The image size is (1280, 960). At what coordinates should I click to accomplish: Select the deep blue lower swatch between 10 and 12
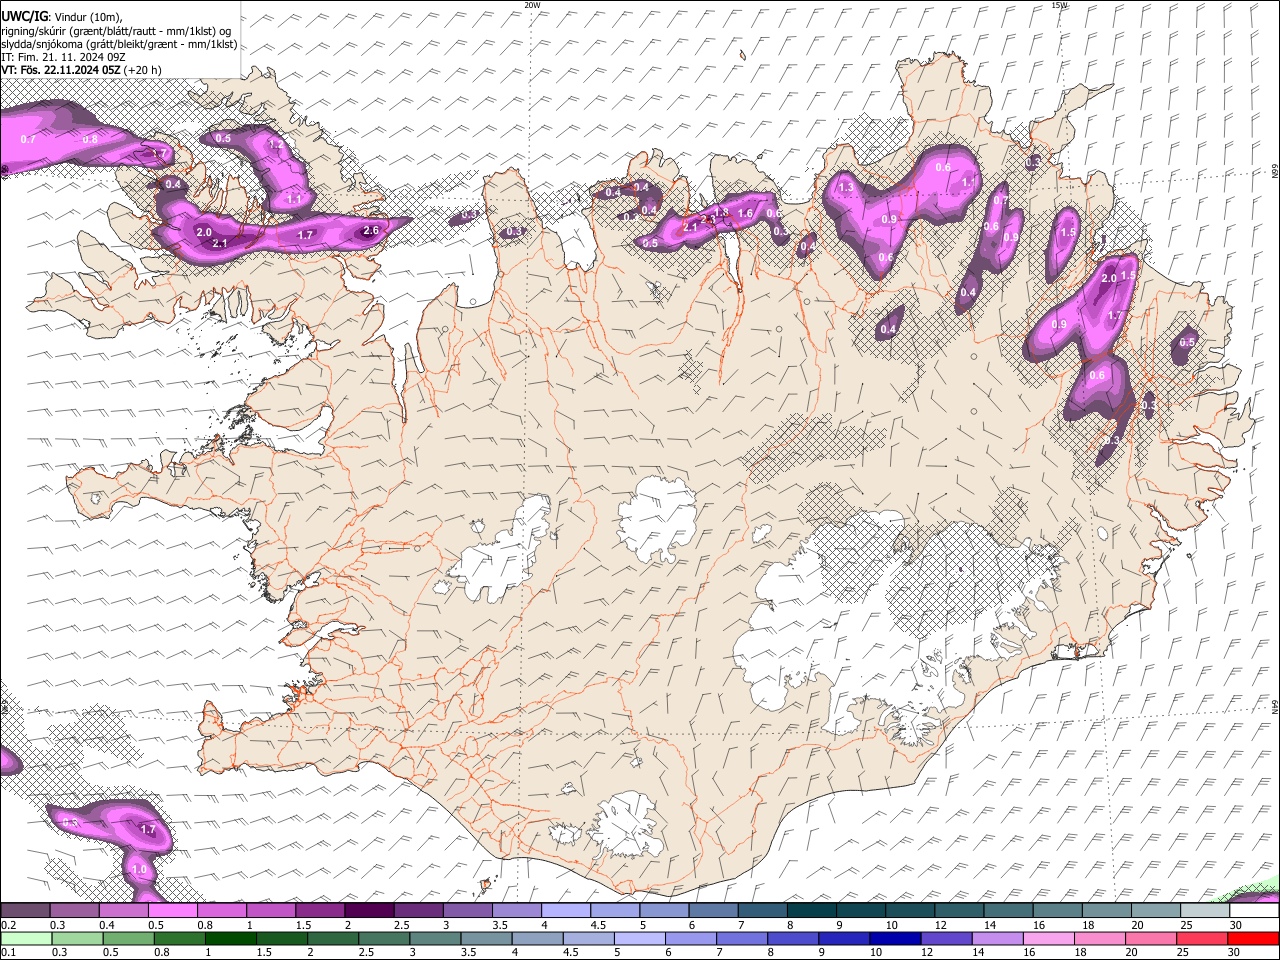tap(894, 939)
